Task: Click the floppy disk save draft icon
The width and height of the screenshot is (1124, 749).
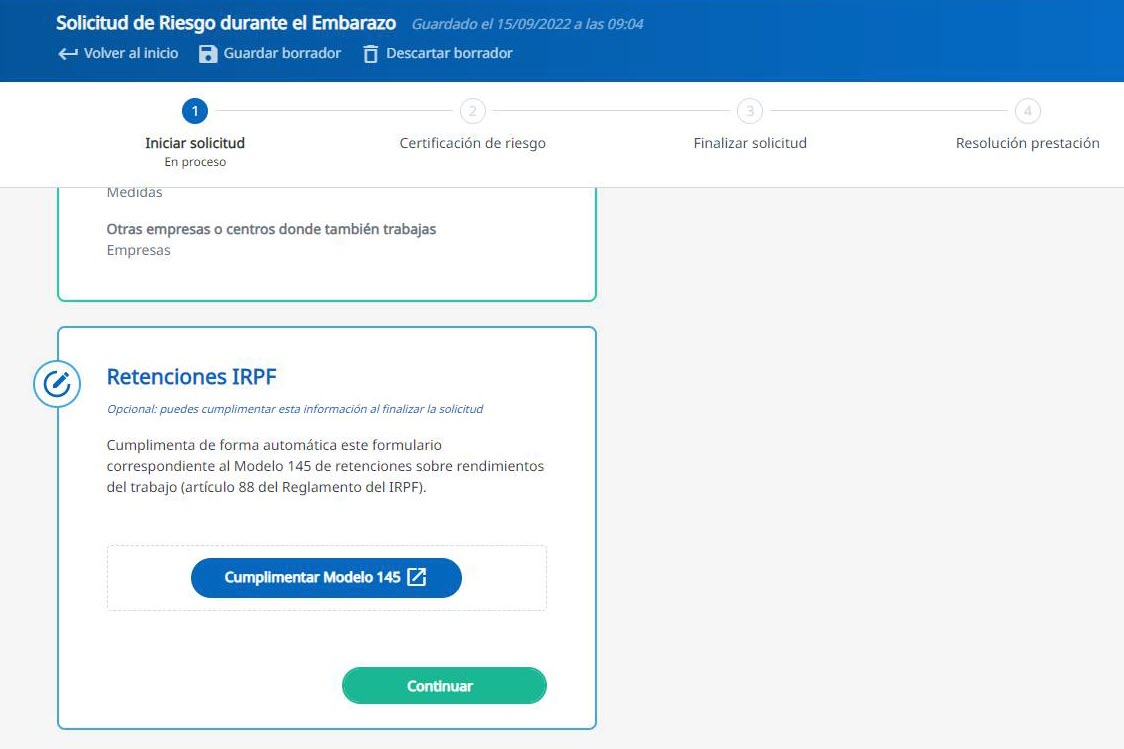Action: click(x=208, y=54)
